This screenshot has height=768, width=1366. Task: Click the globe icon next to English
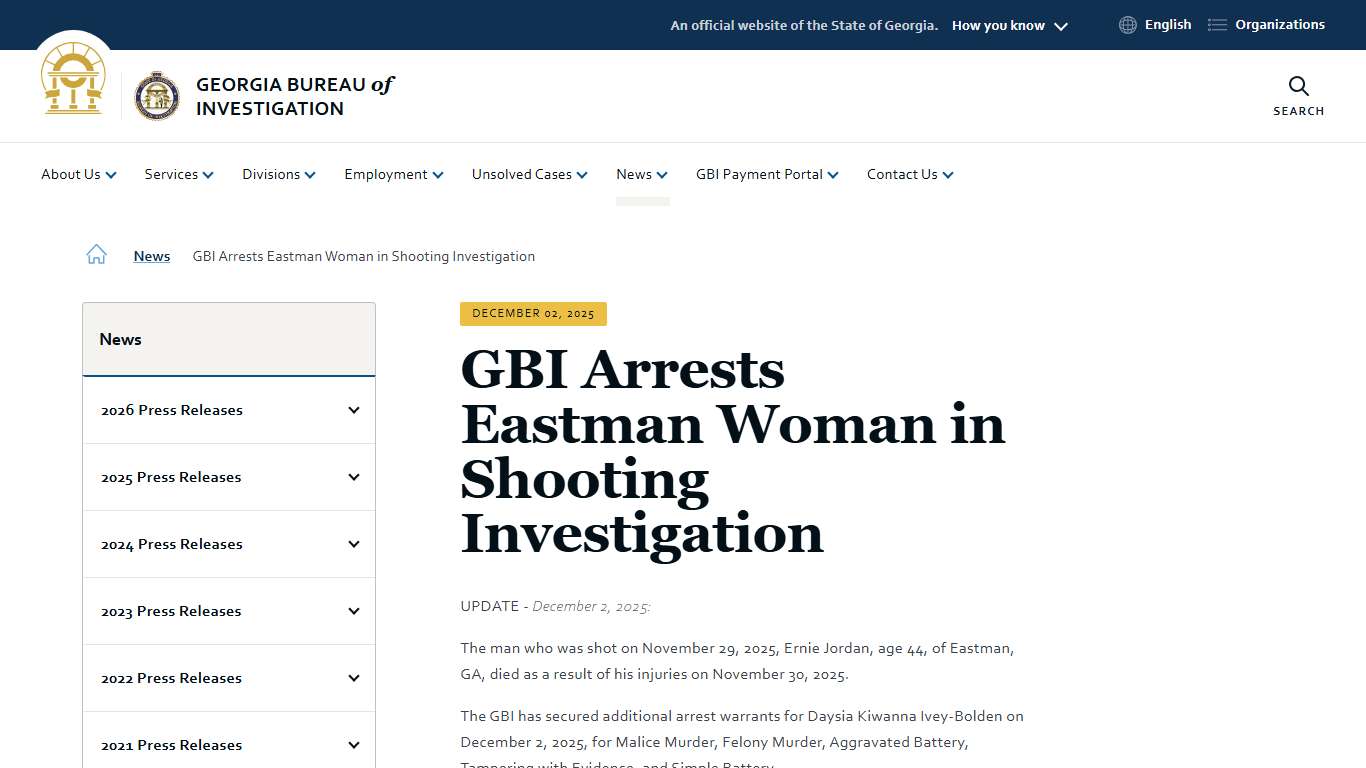click(x=1127, y=24)
